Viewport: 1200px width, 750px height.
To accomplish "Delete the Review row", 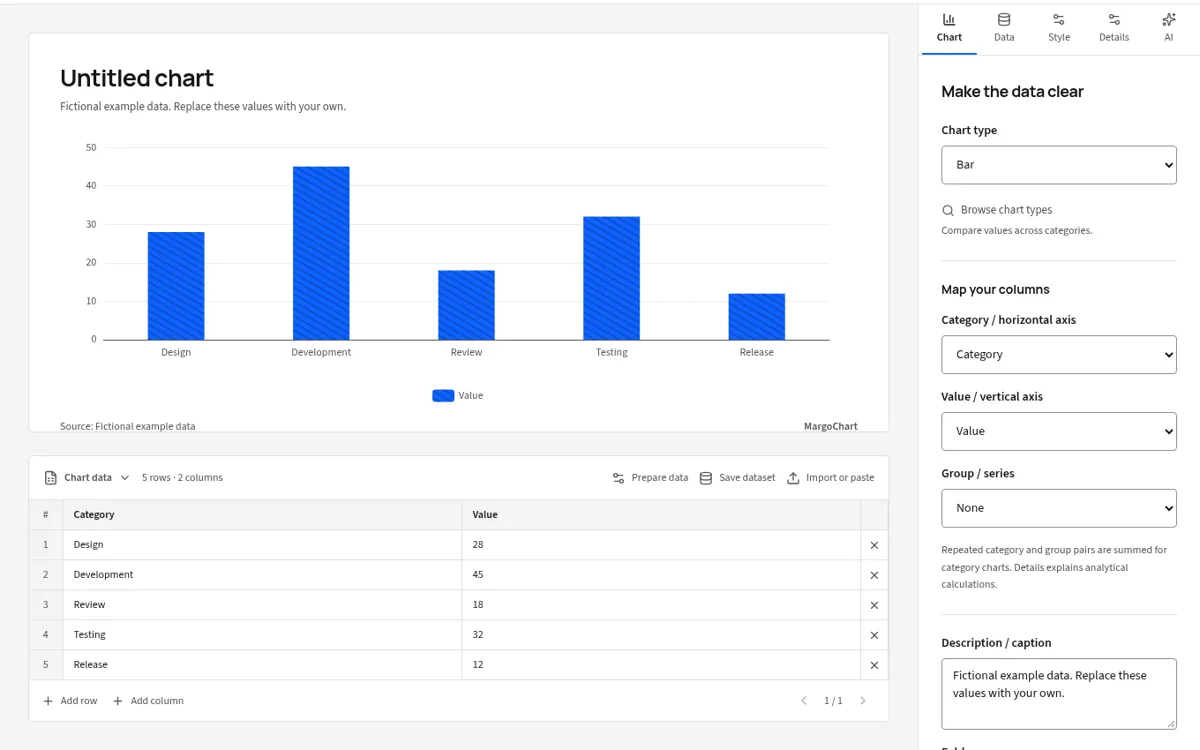I will click(x=874, y=605).
